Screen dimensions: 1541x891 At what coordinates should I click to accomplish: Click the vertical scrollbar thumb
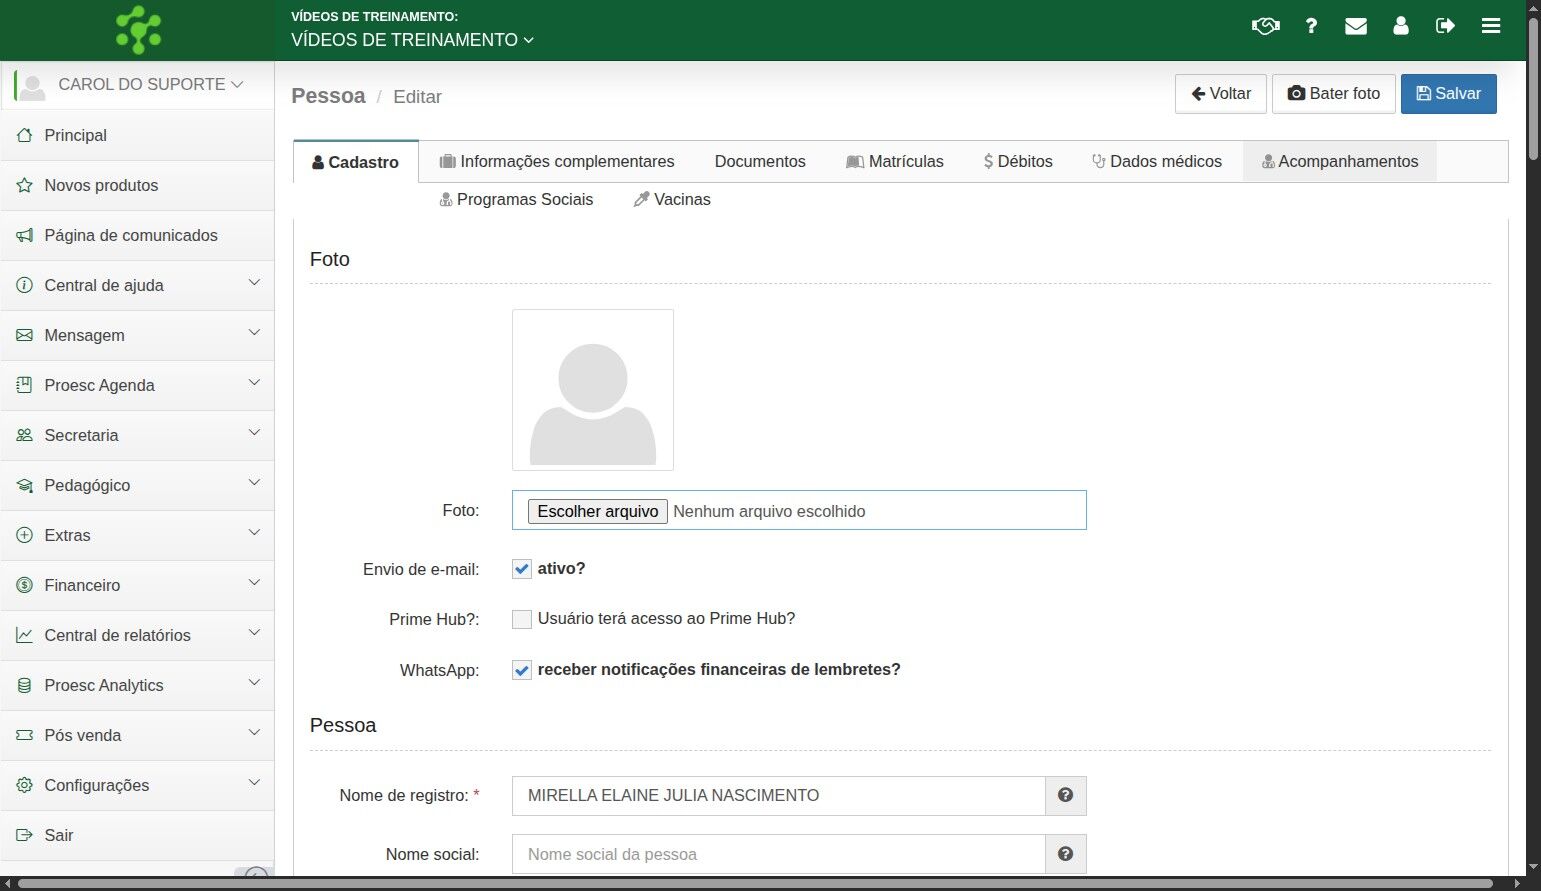pos(1533,90)
